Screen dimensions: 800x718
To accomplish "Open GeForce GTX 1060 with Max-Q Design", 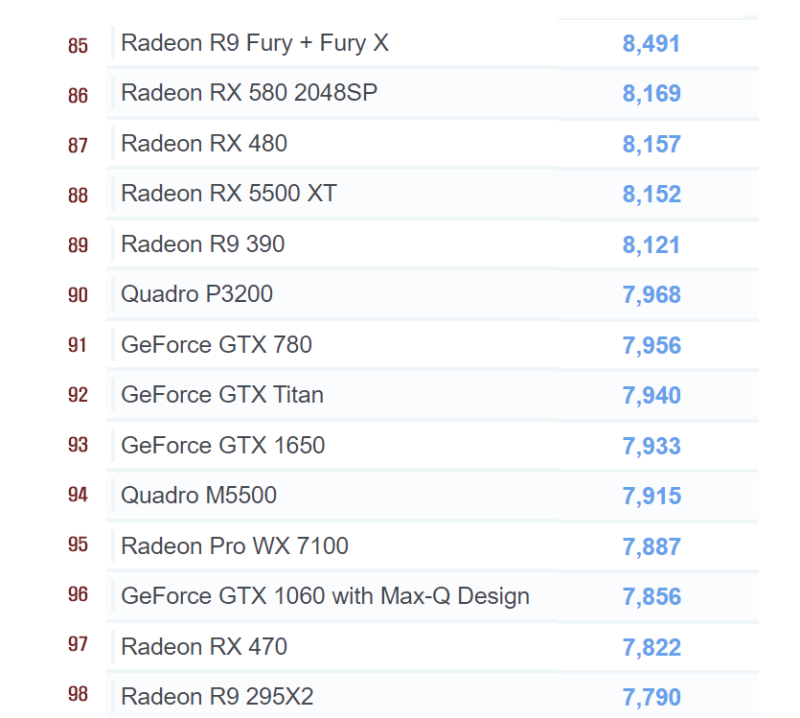I will click(x=325, y=596).
